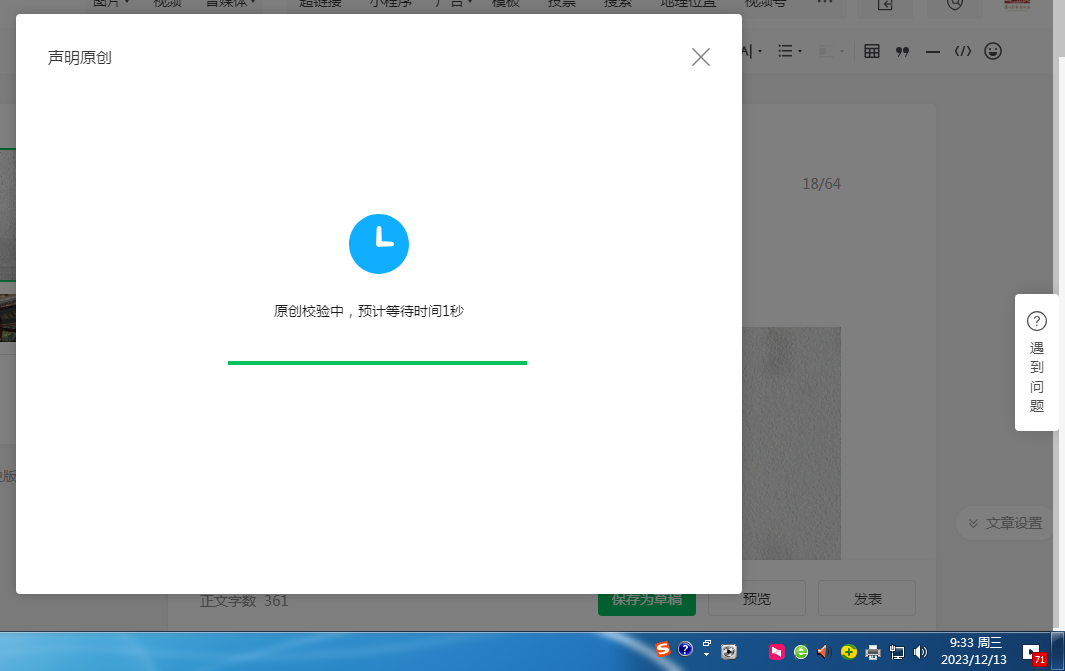Click the camera tray icon

[x=729, y=652]
